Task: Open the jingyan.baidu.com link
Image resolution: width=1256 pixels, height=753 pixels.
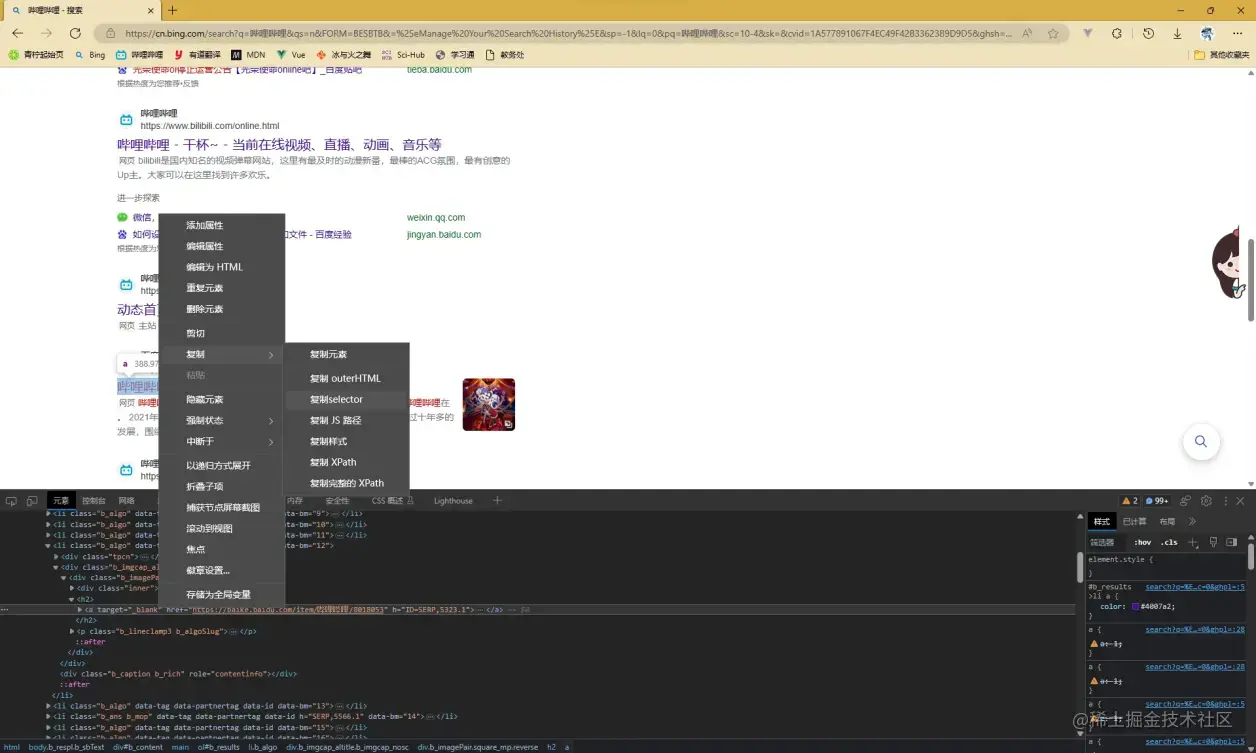Action: click(444, 234)
